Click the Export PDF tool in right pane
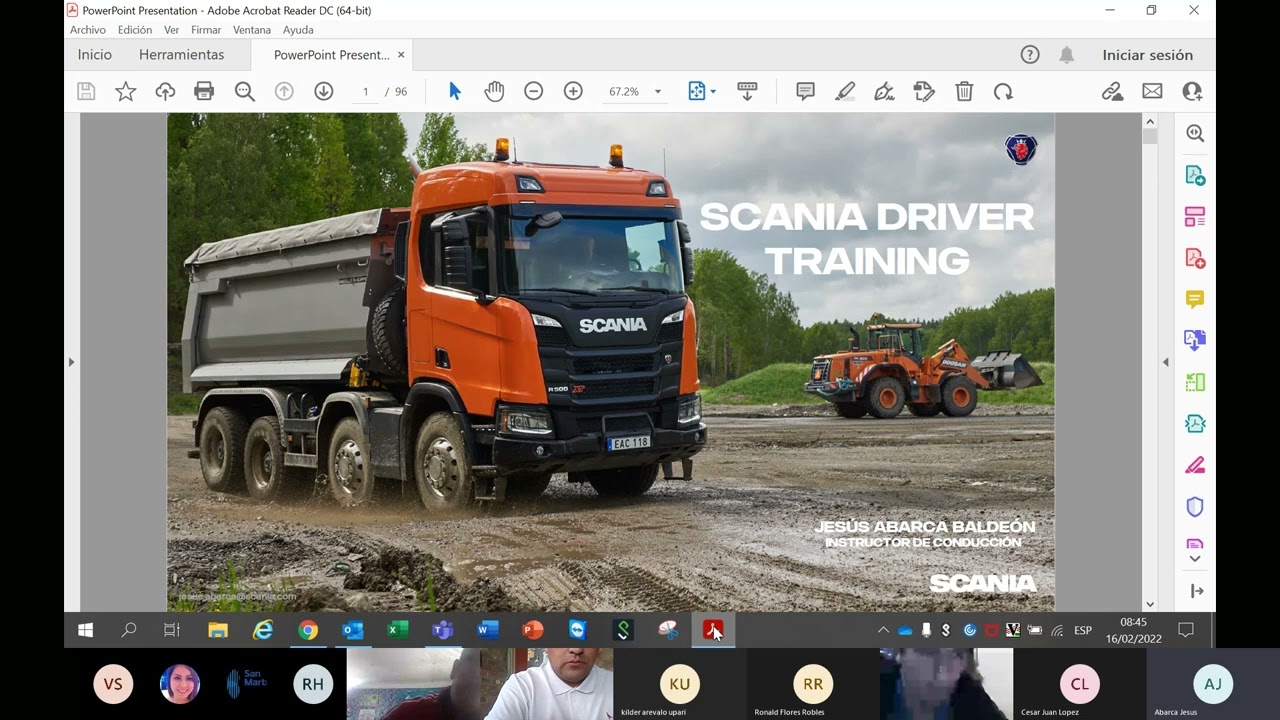The image size is (1280, 720). [1195, 175]
